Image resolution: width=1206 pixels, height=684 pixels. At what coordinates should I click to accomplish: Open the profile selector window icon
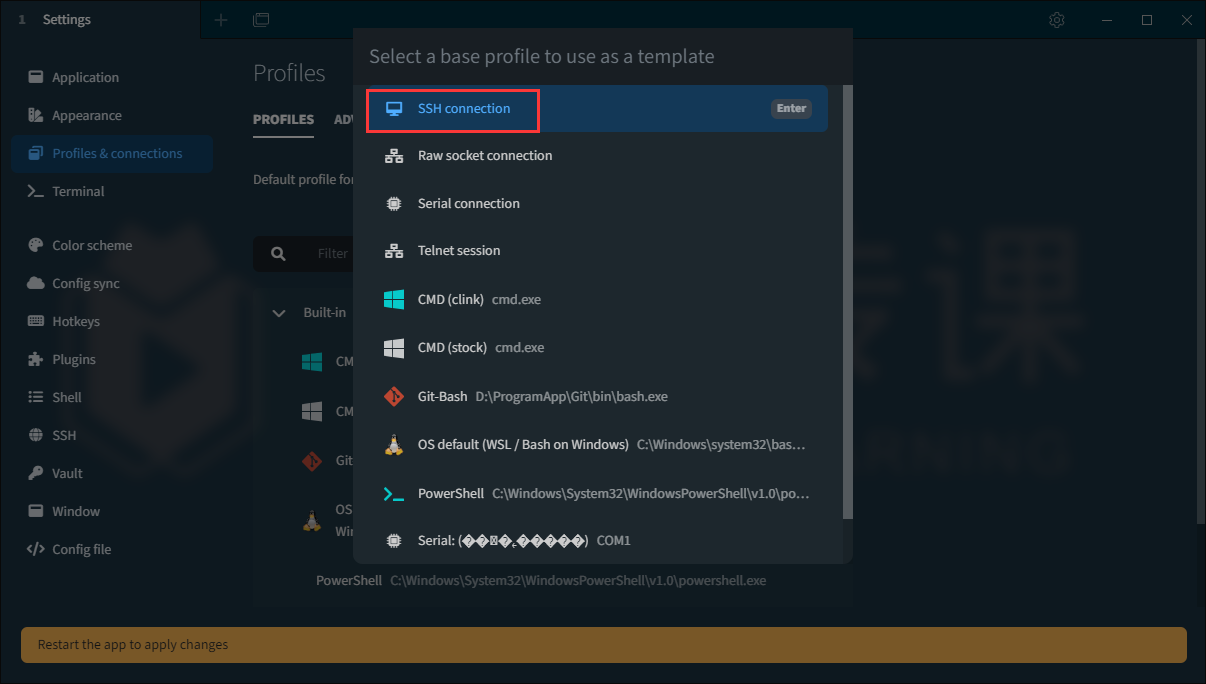pos(261,20)
